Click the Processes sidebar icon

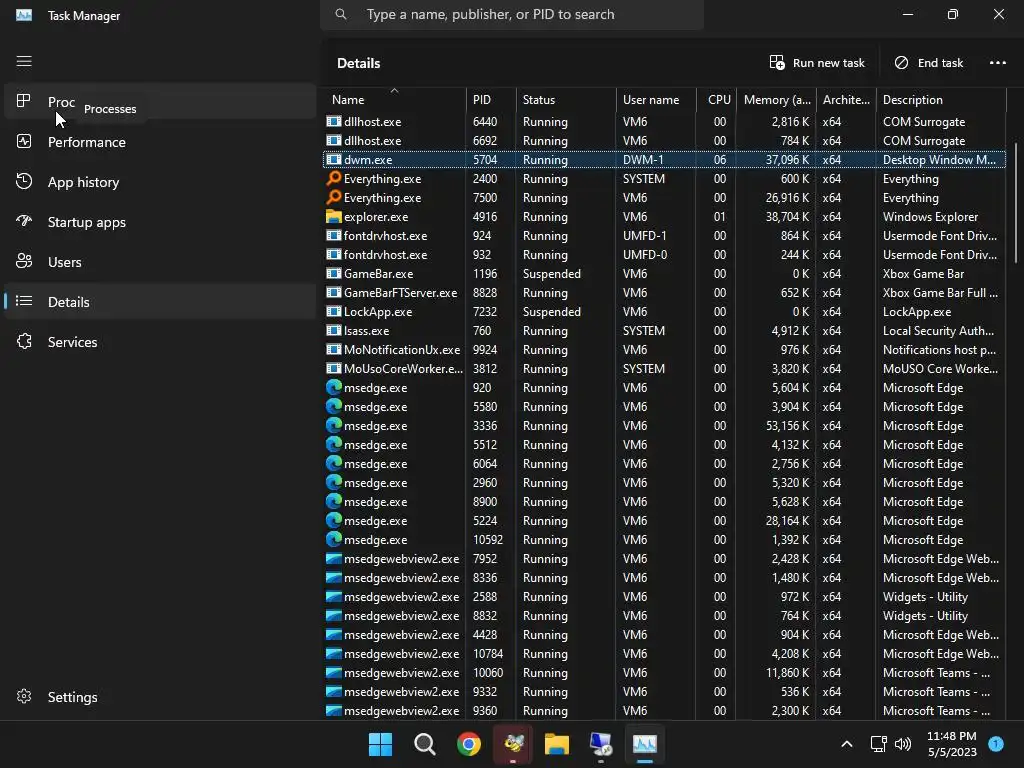pyautogui.click(x=24, y=101)
